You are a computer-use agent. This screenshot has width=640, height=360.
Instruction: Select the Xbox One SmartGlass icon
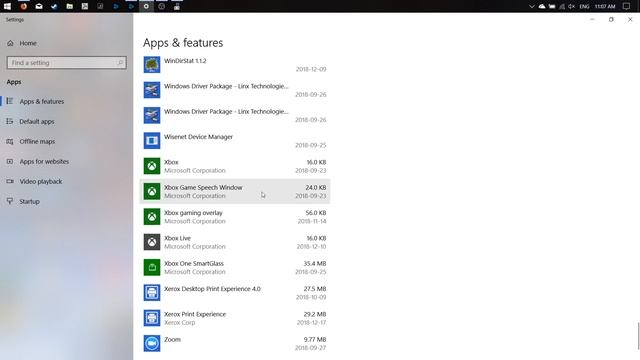(x=152, y=267)
